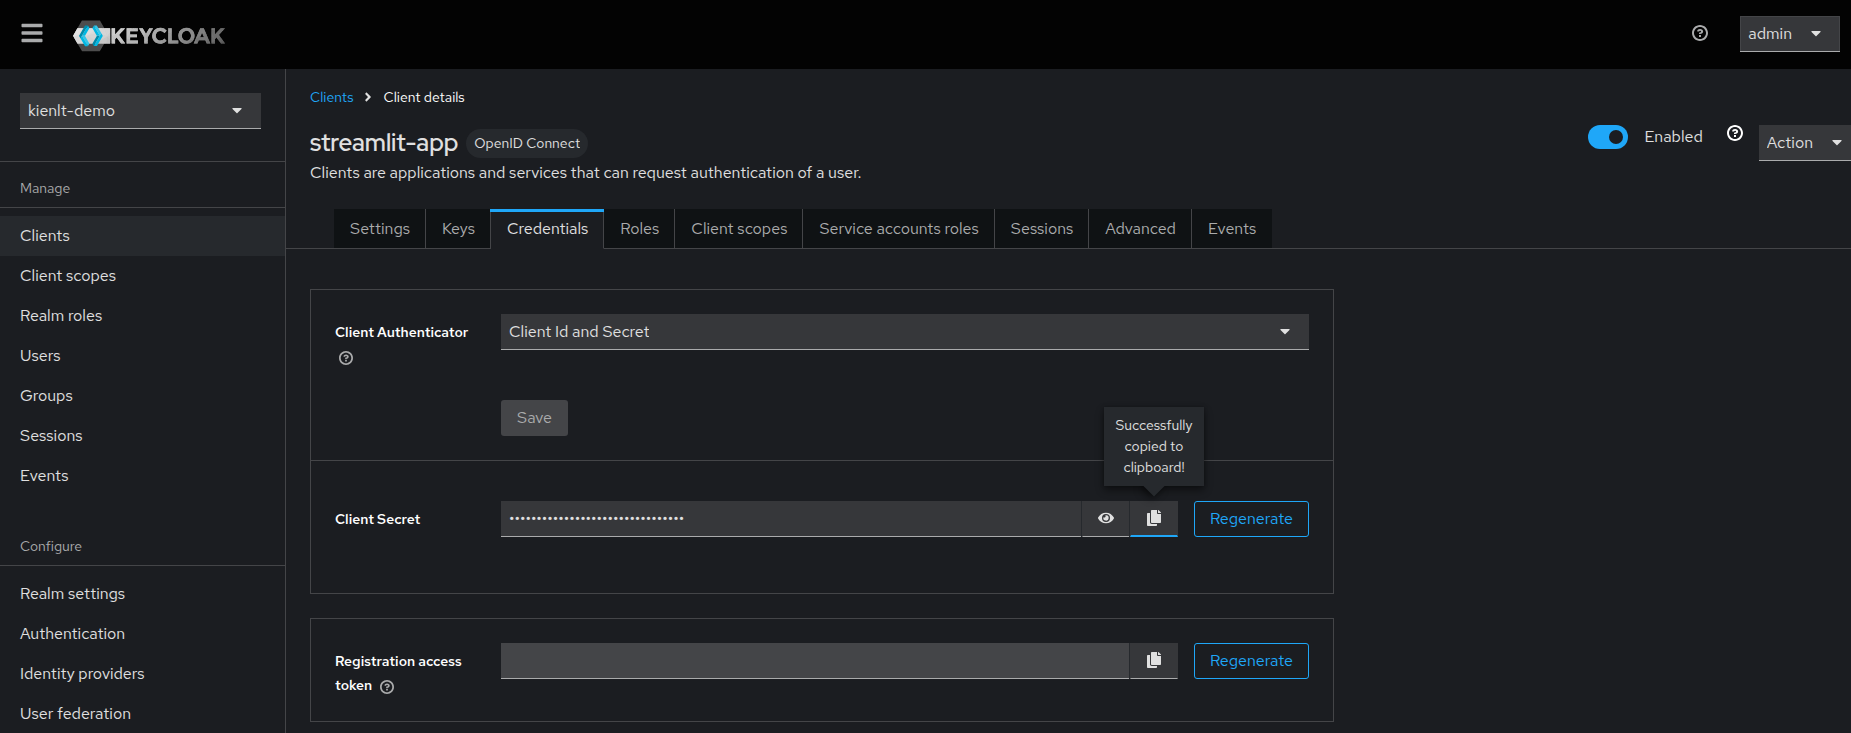Open the admin user dropdown
The width and height of the screenshot is (1851, 733).
click(1788, 34)
